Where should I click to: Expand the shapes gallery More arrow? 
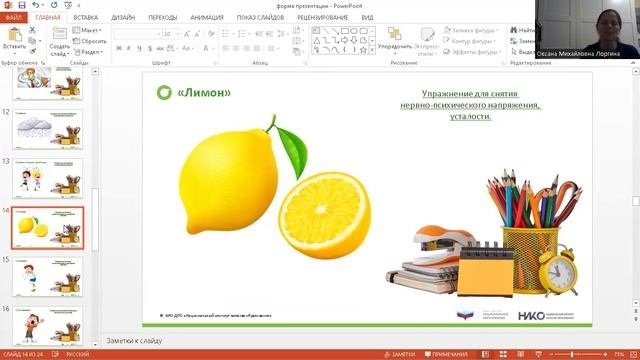pyautogui.click(x=372, y=50)
